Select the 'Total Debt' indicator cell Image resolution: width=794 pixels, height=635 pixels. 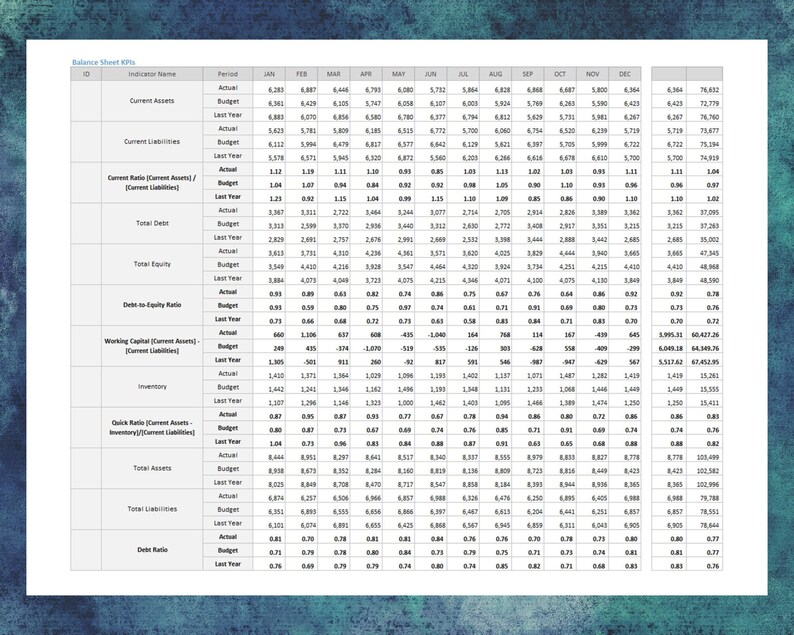pyautogui.click(x=152, y=223)
